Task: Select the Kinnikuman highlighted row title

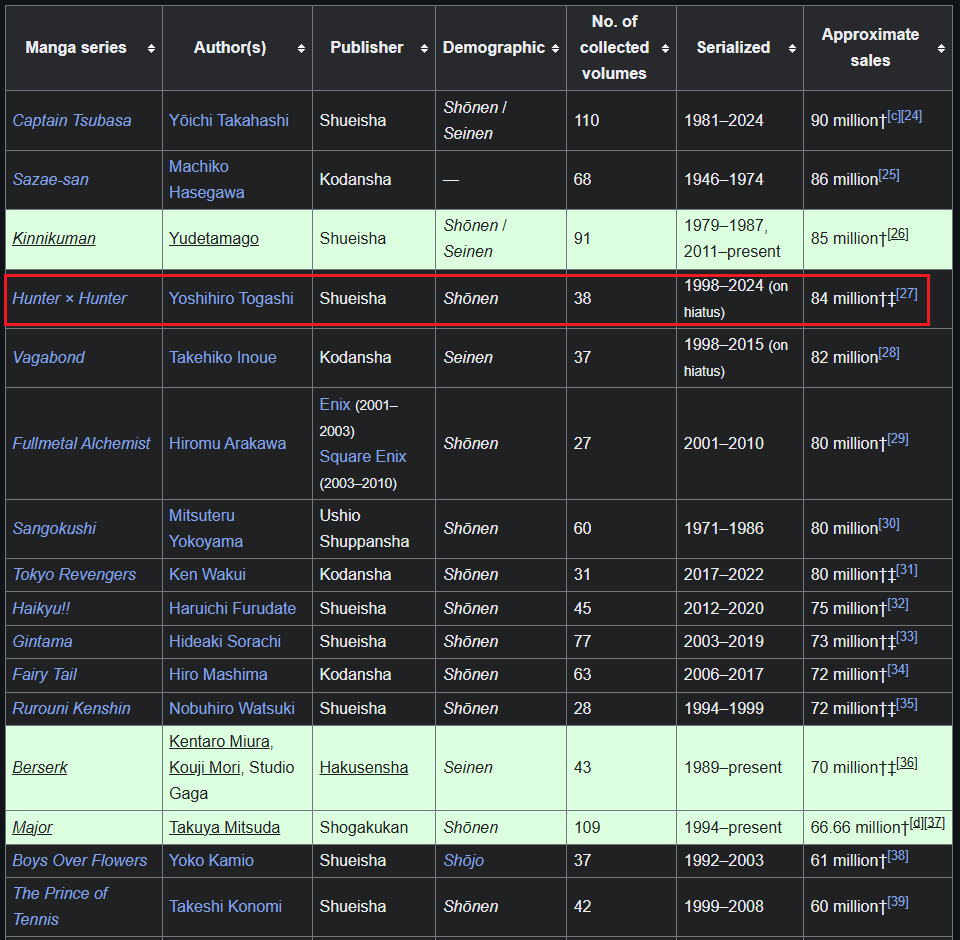Action: click(54, 239)
